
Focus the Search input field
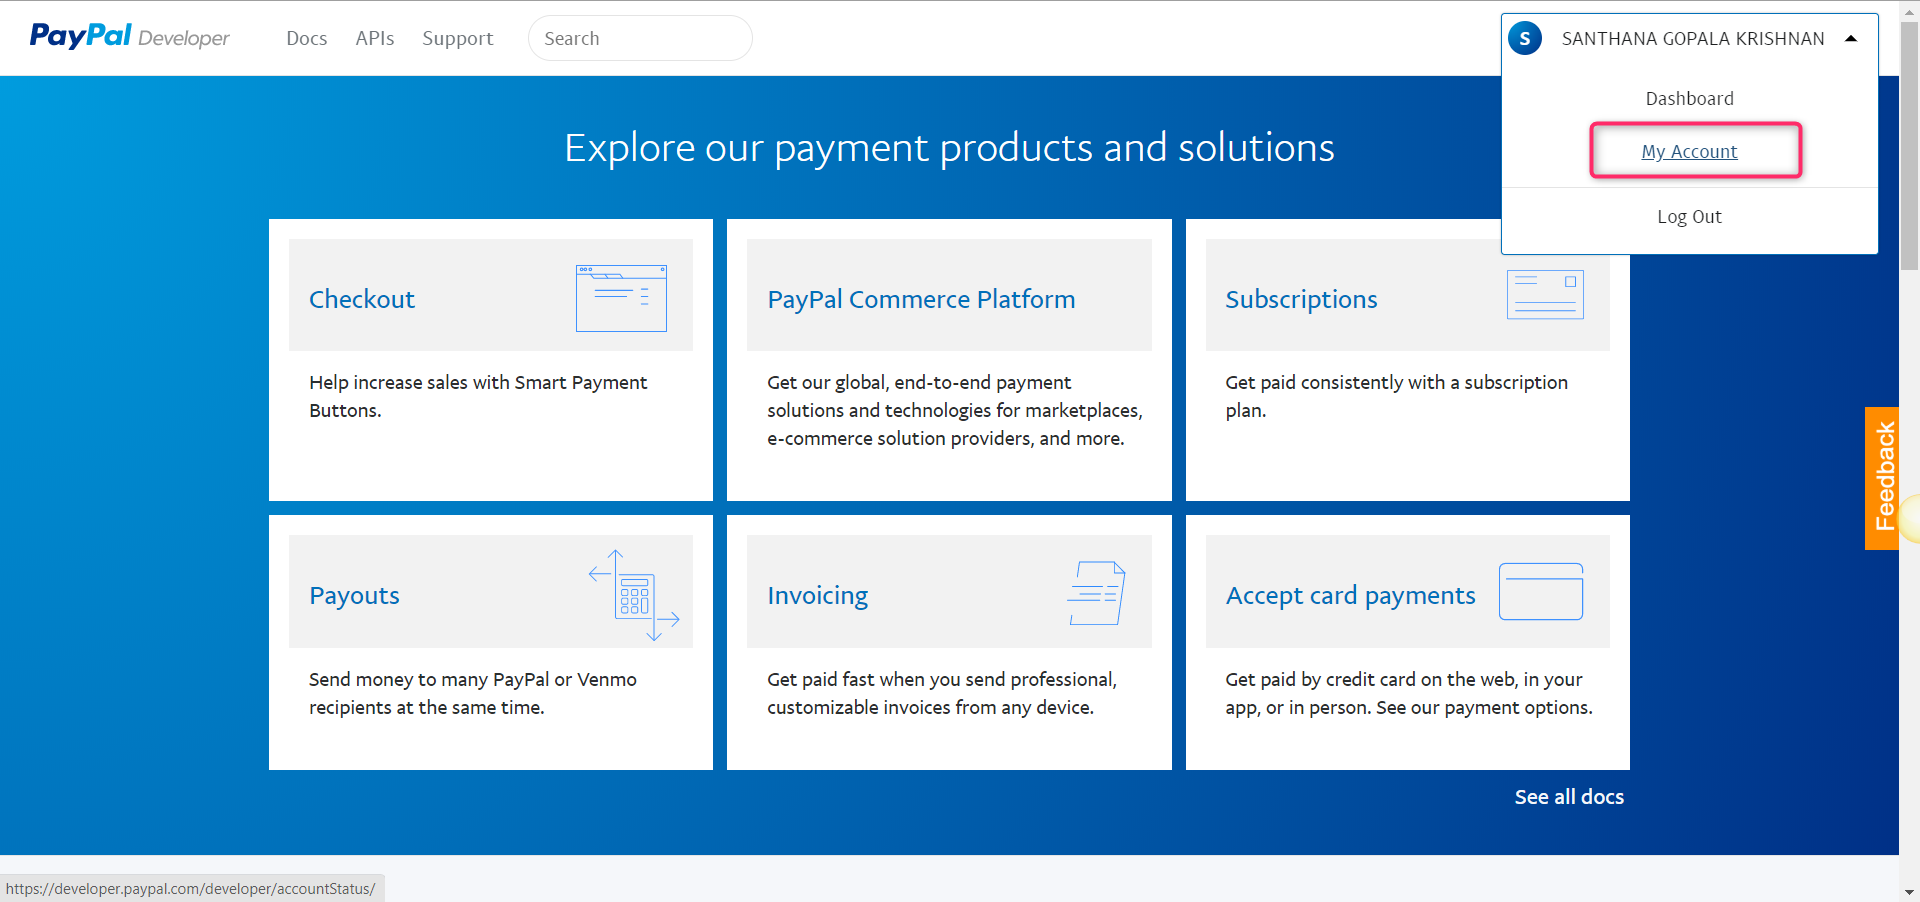(640, 38)
